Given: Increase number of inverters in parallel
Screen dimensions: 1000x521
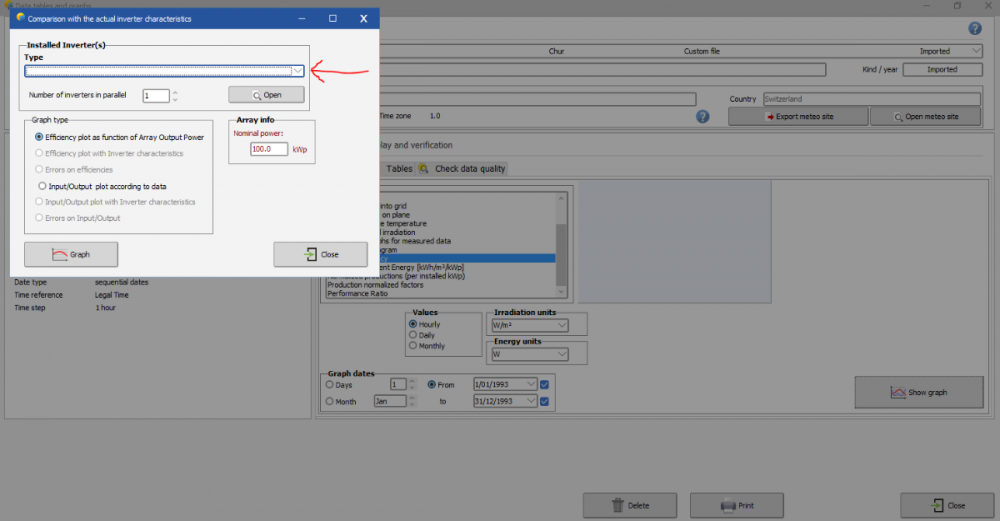Looking at the screenshot, I should (176, 92).
